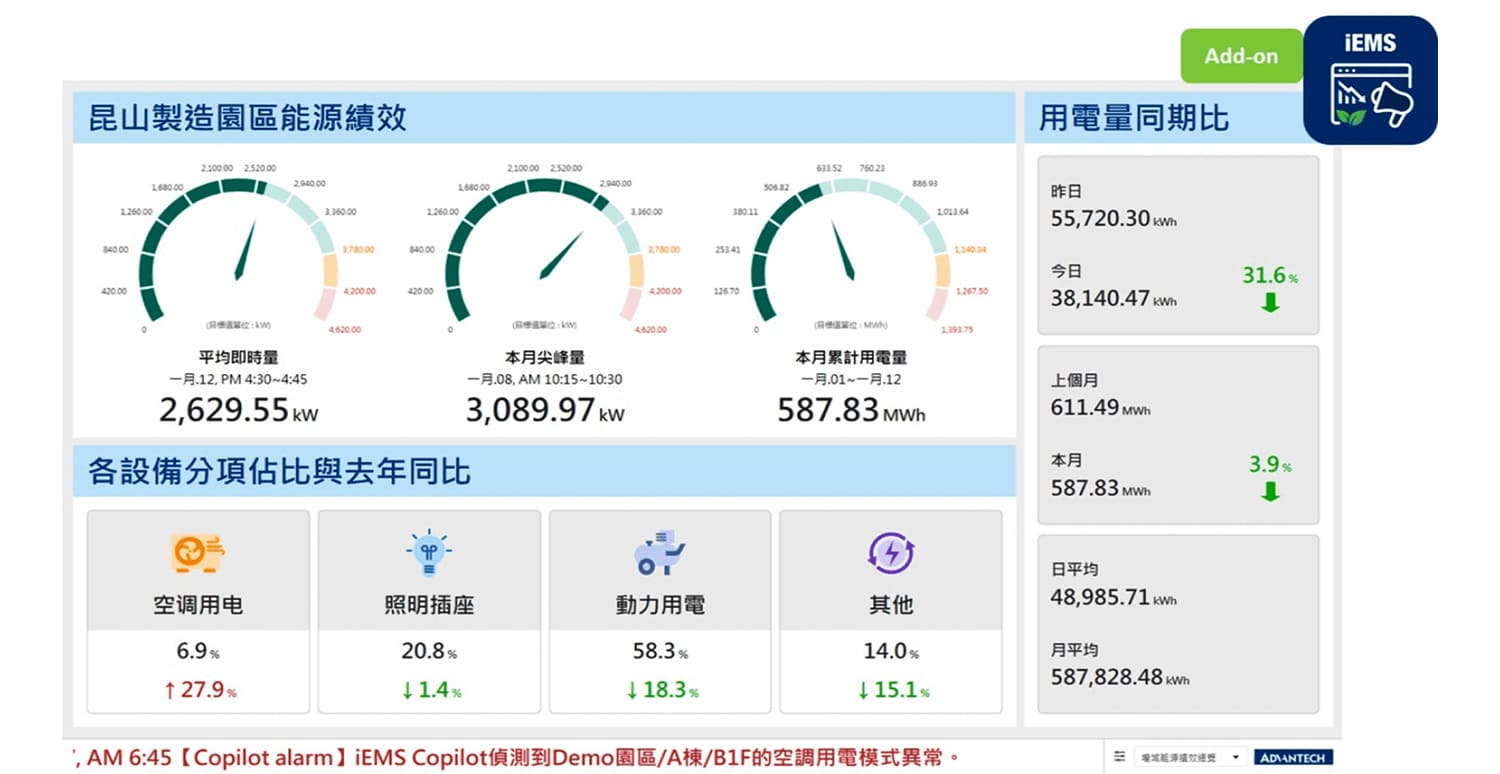Expand the dashboard selection dropdown
Image resolution: width=1500 pixels, height=774 pixels.
pyautogui.click(x=1189, y=757)
